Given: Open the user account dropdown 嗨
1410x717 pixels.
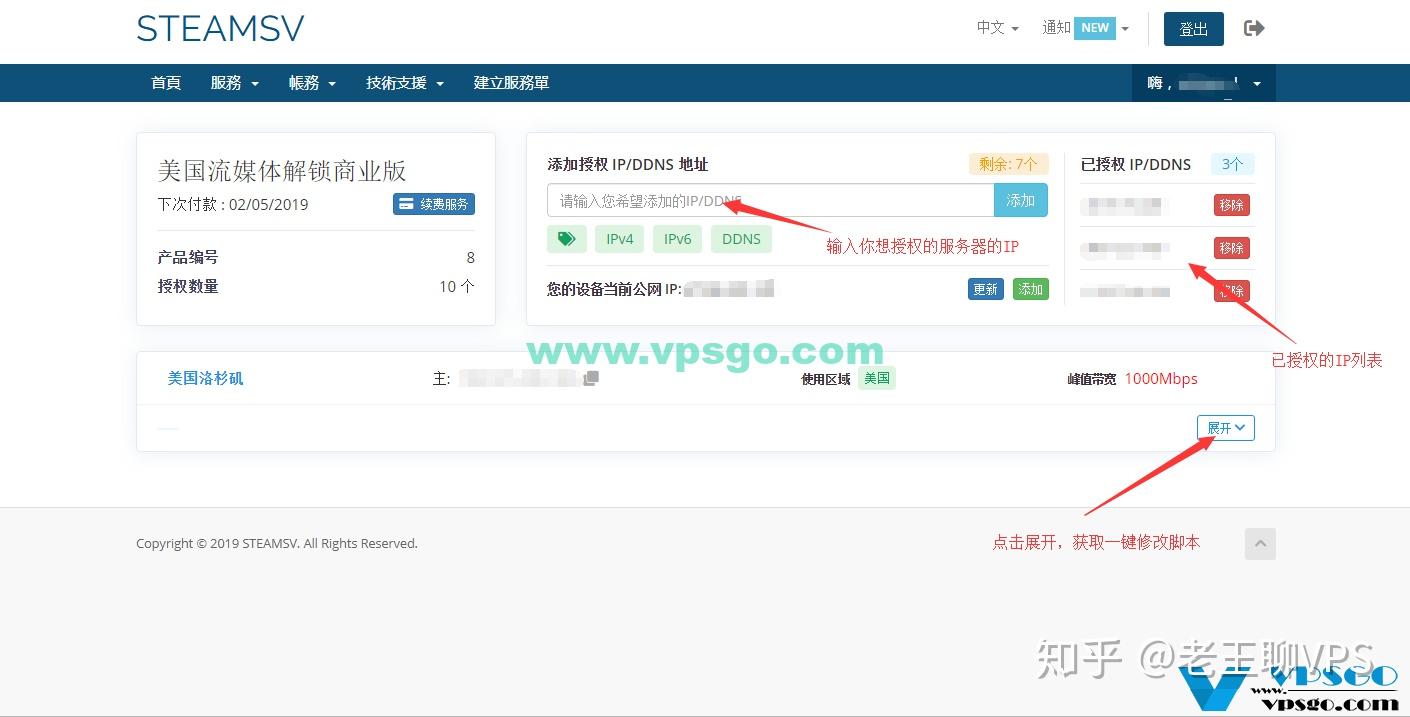Looking at the screenshot, I should click(x=1204, y=83).
